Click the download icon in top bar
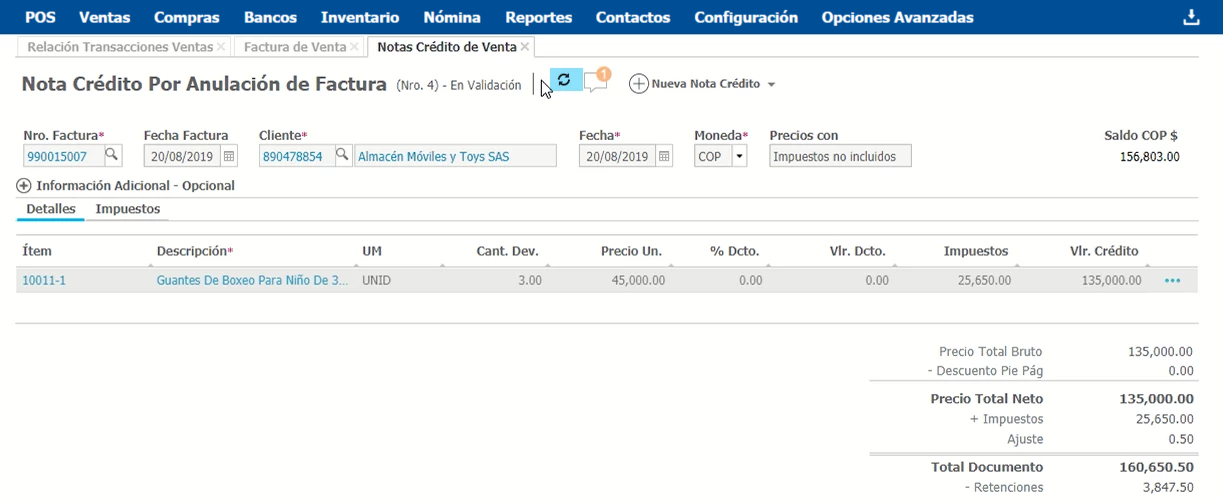The image size is (1223, 502). click(x=1190, y=17)
